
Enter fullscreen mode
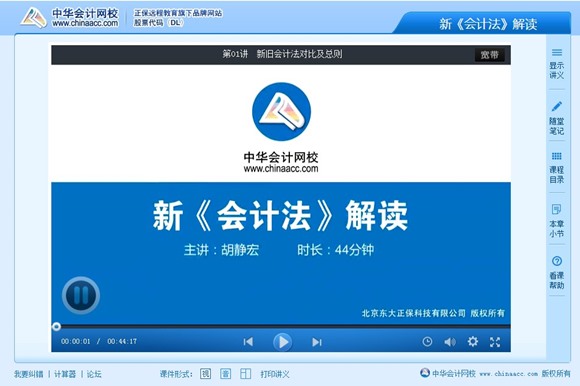(x=495, y=342)
